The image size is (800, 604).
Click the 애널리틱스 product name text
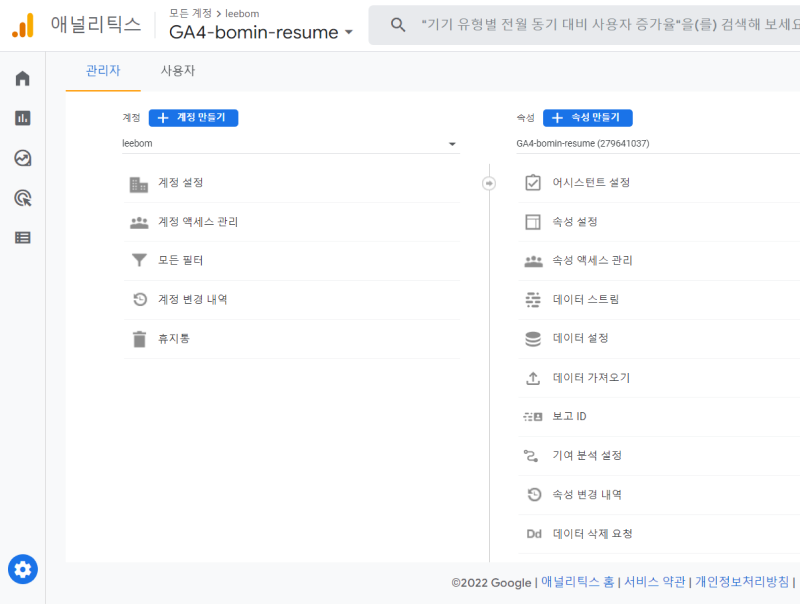95,24
